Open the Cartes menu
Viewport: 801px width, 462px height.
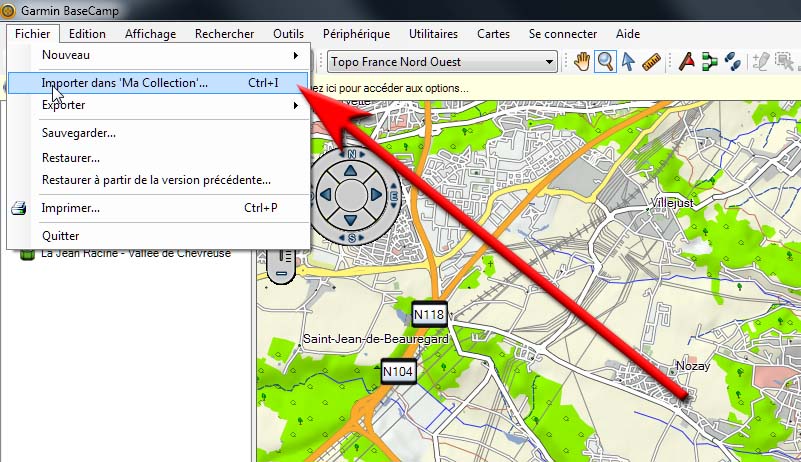[x=493, y=34]
